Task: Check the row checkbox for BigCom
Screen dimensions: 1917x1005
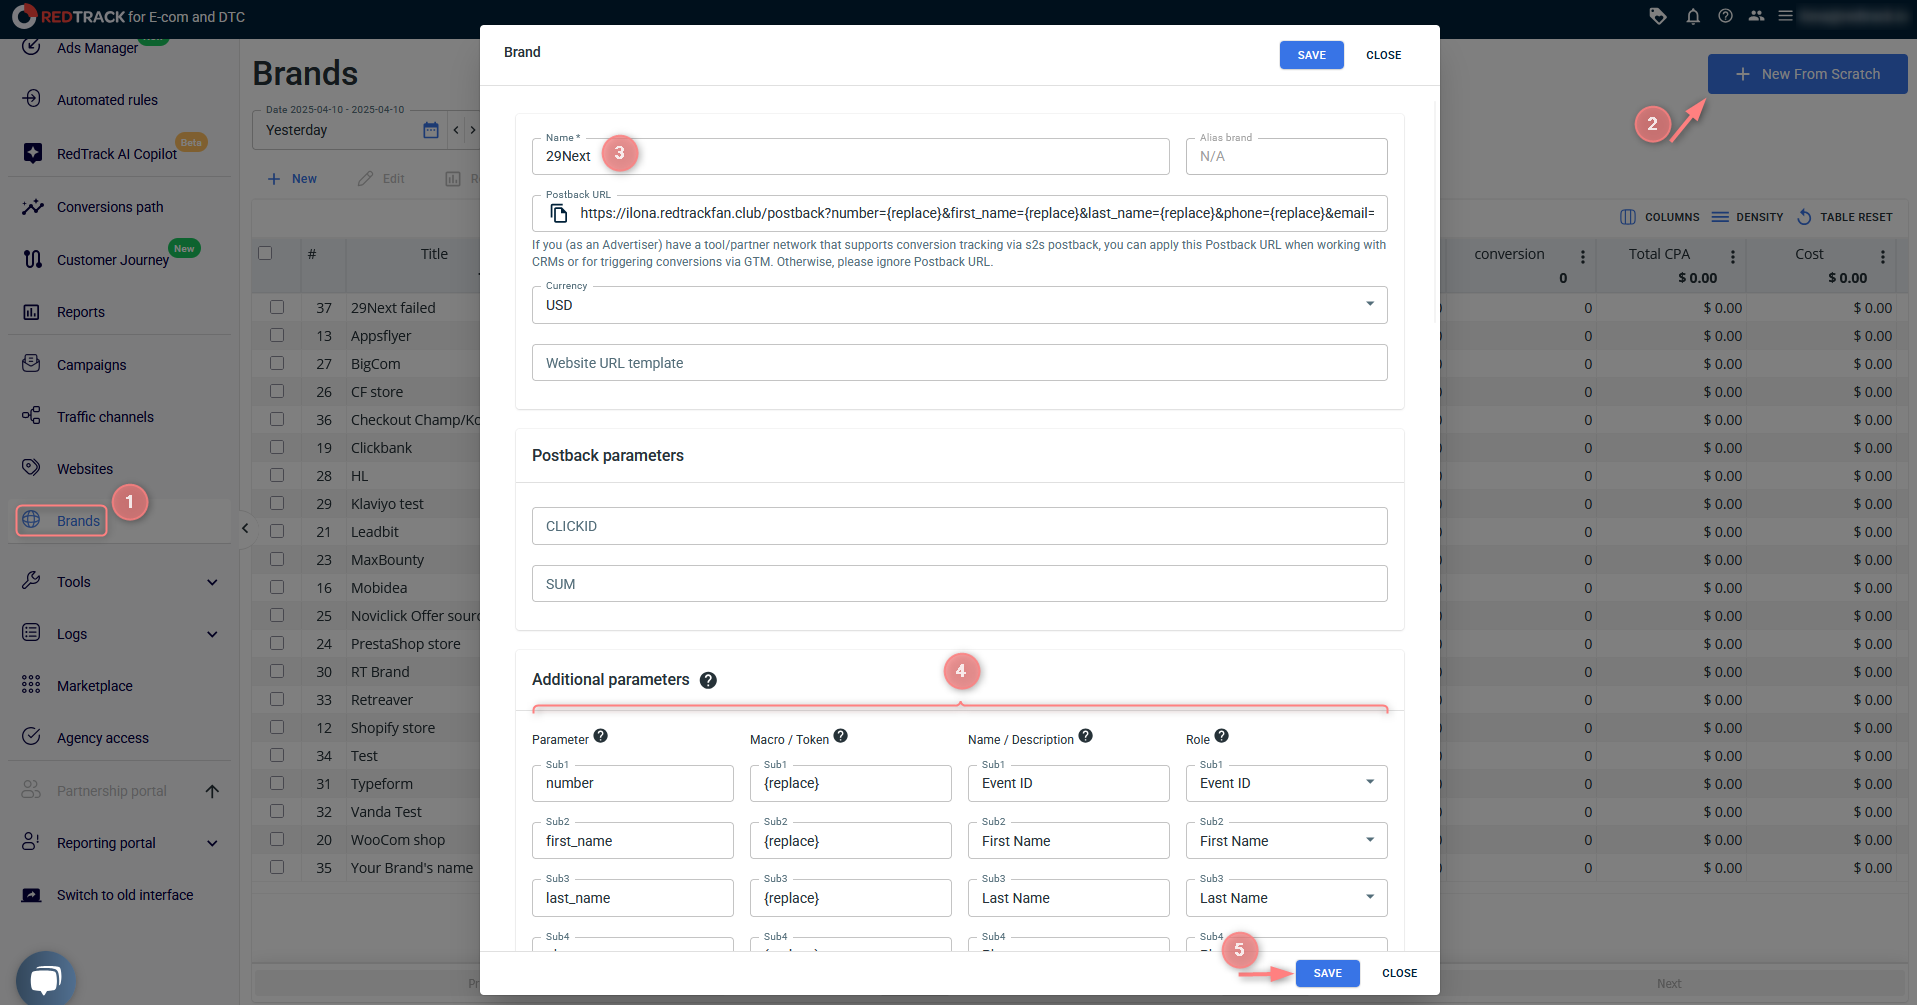Action: (277, 364)
